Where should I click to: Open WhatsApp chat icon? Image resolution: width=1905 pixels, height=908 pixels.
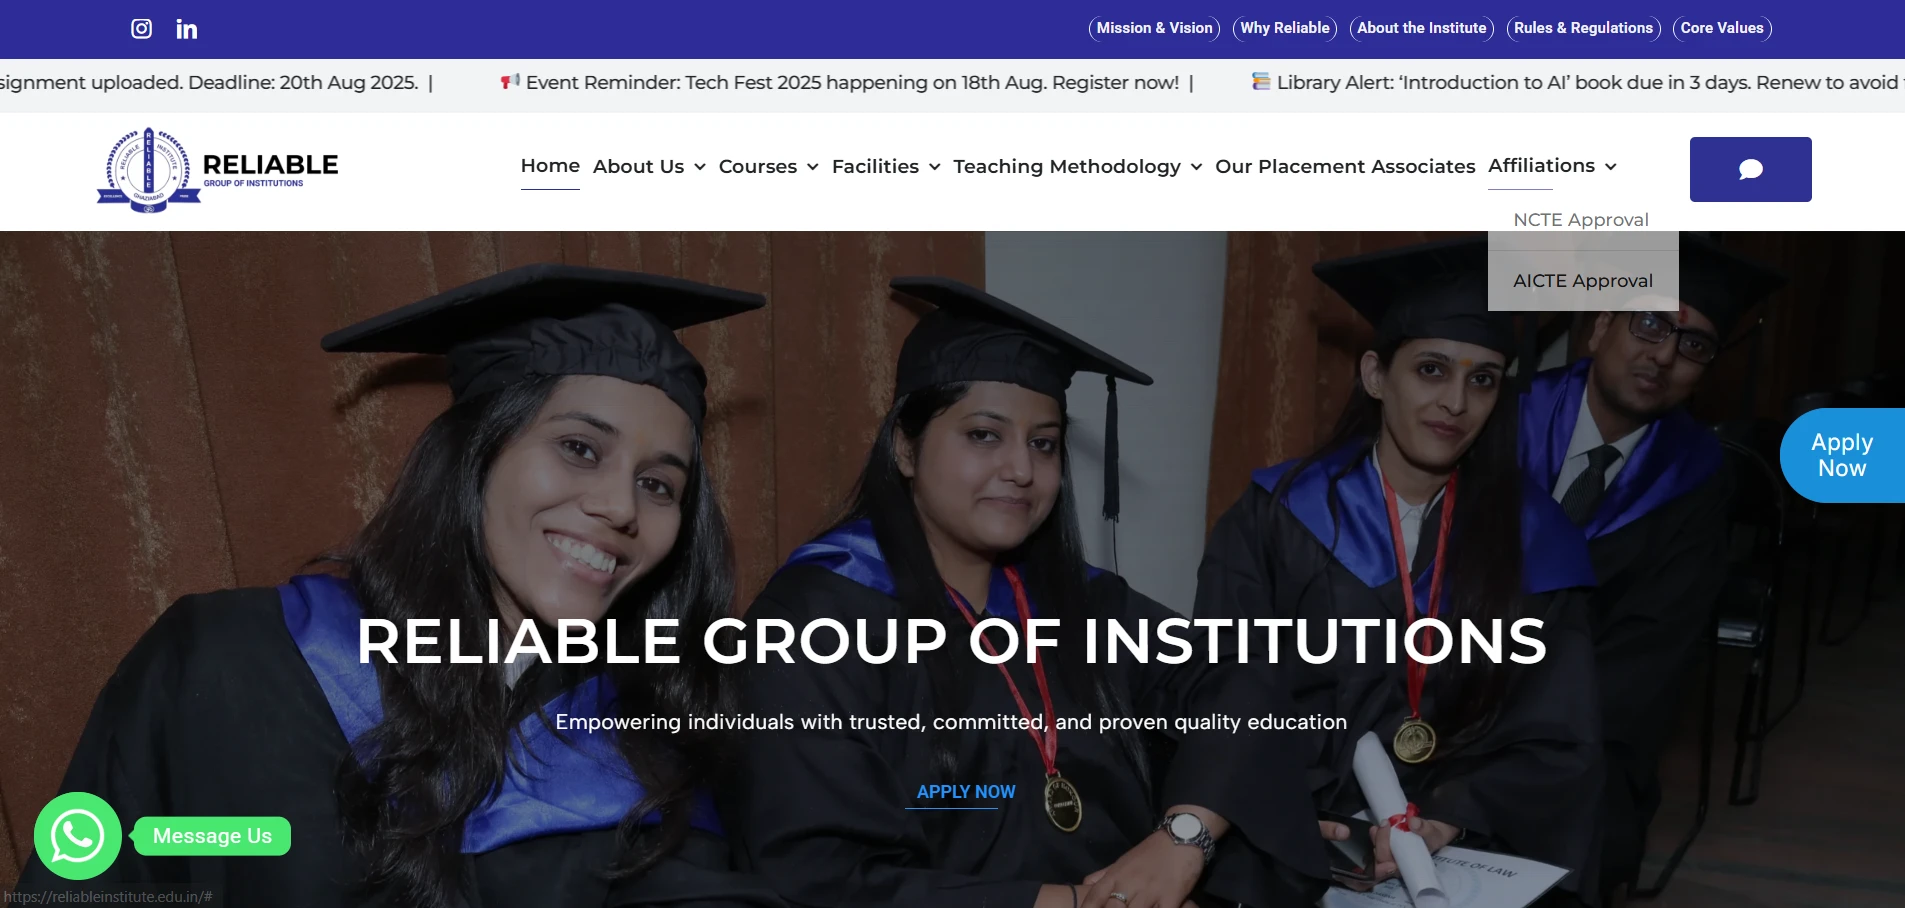(x=78, y=836)
